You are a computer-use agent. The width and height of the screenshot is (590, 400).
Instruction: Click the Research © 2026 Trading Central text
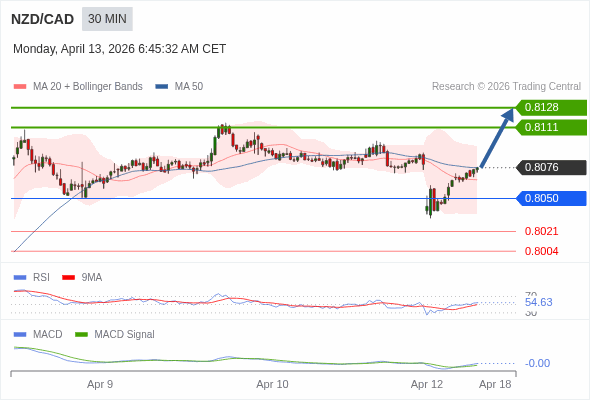(x=506, y=87)
